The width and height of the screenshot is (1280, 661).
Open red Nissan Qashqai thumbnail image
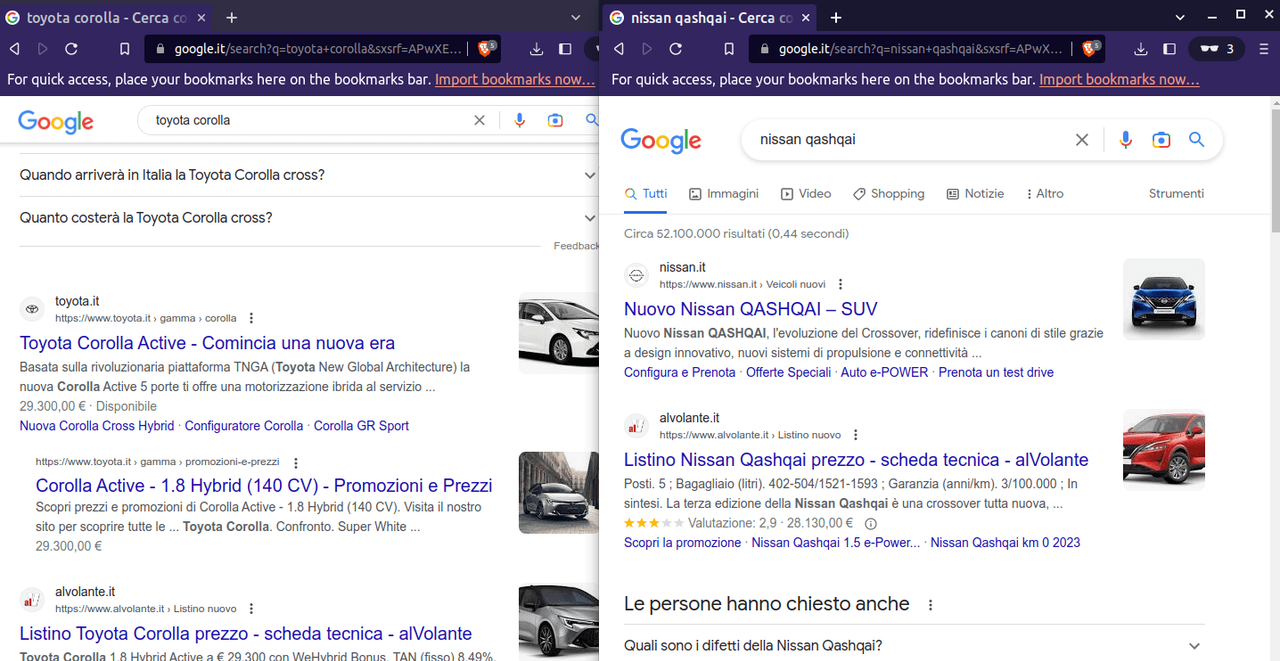pyautogui.click(x=1164, y=450)
